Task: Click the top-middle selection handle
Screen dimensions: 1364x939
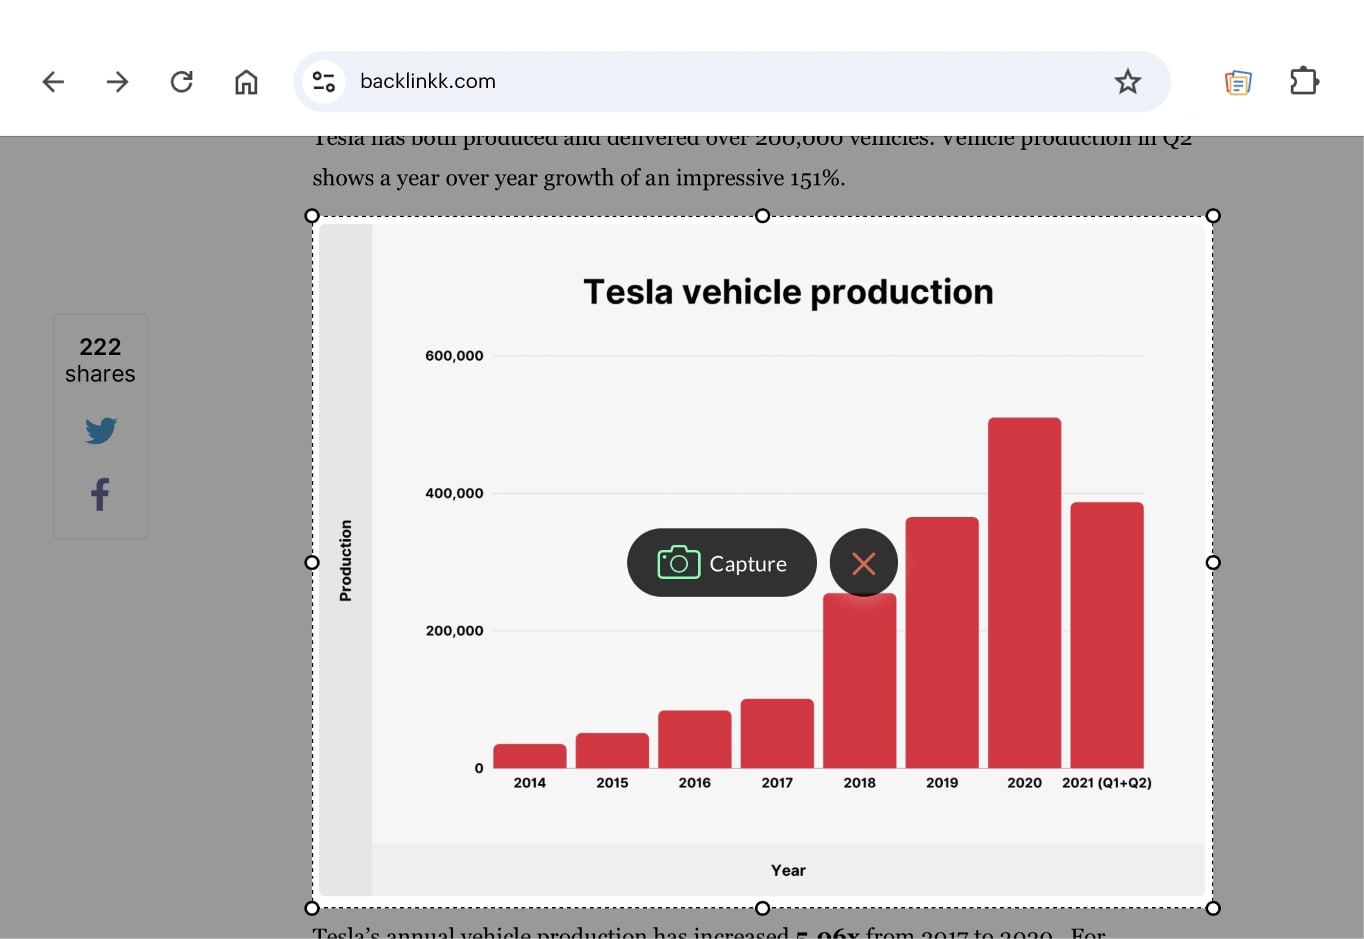Action: point(762,216)
